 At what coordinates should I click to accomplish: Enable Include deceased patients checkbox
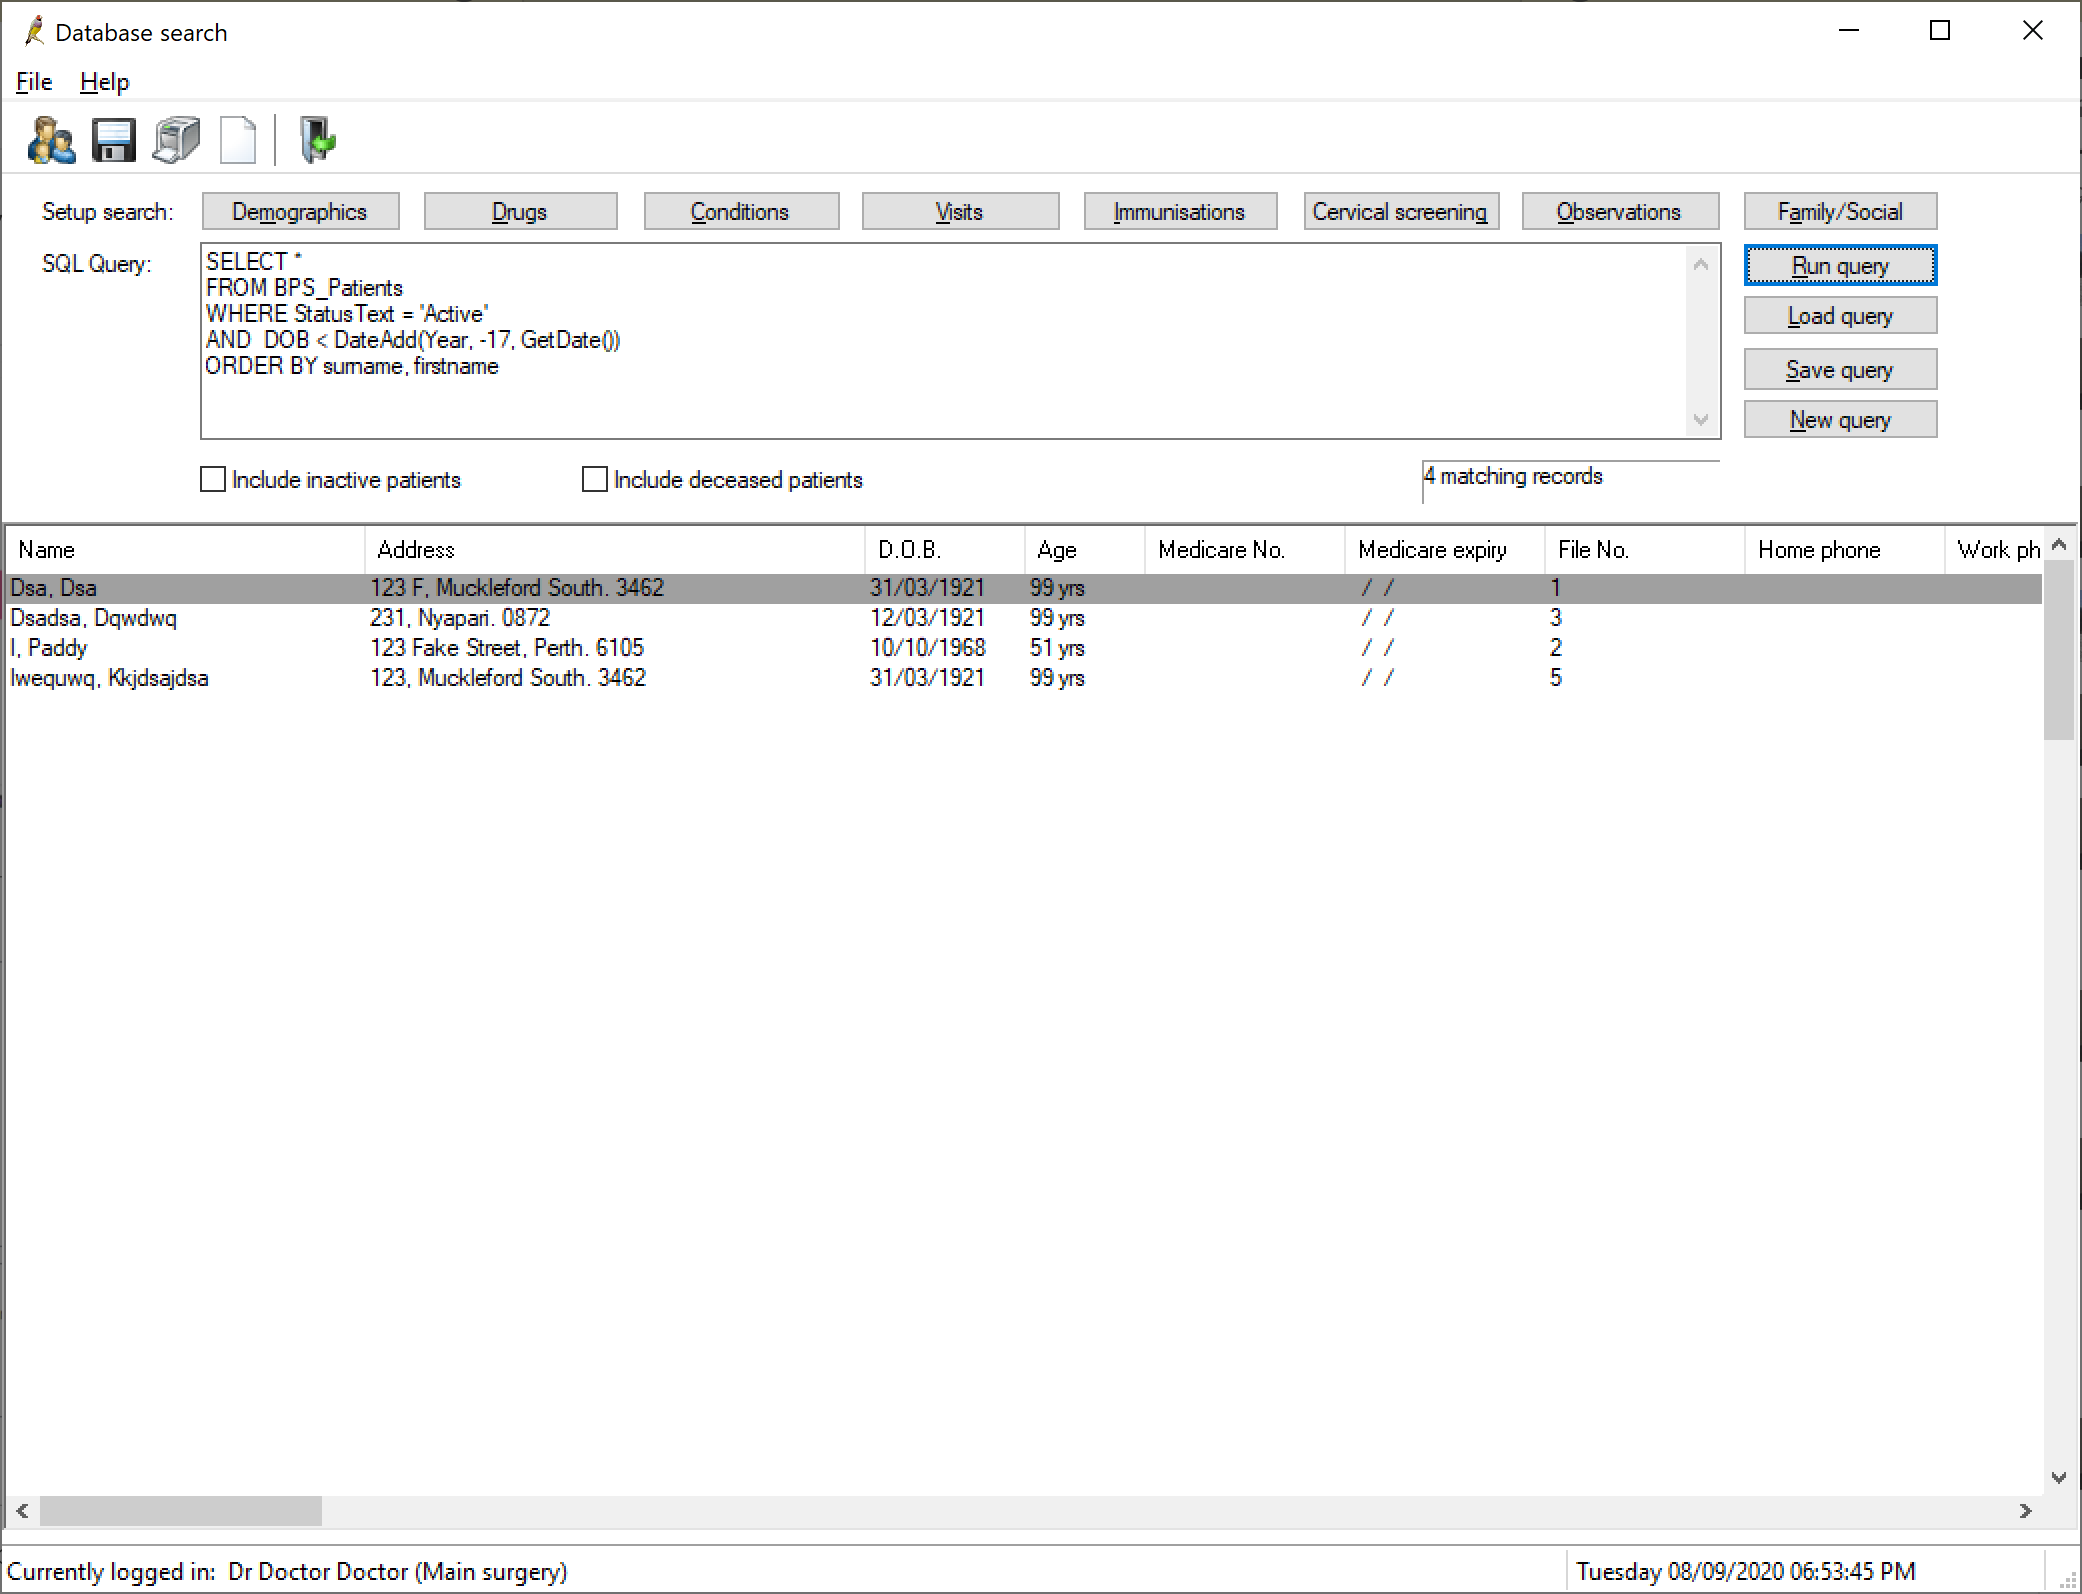point(595,480)
